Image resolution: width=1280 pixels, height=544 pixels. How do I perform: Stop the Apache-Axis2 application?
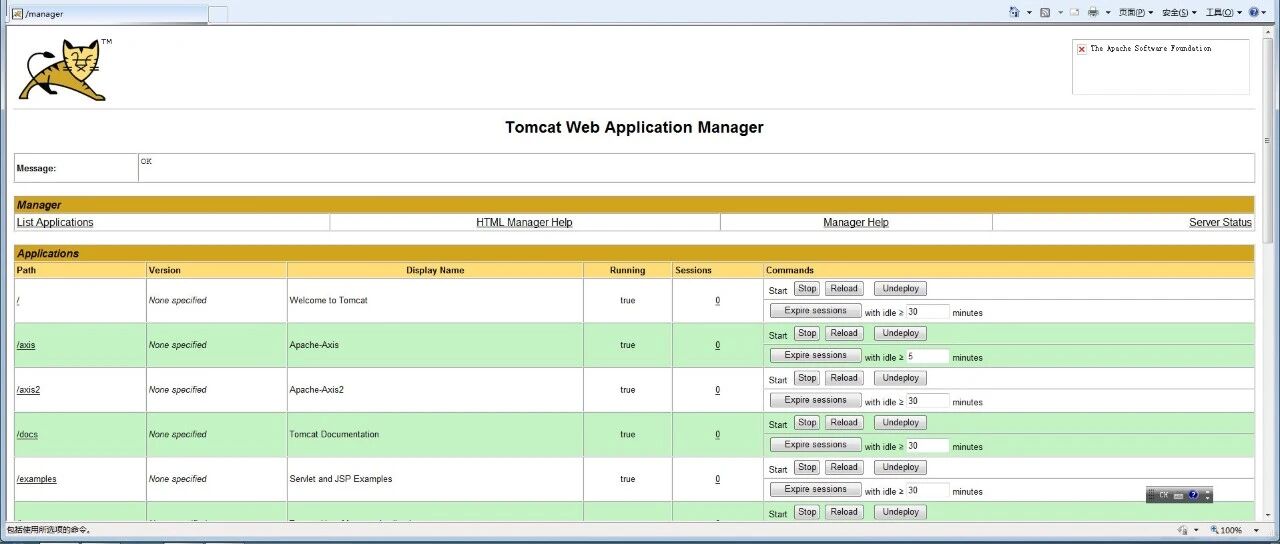pyautogui.click(x=807, y=378)
